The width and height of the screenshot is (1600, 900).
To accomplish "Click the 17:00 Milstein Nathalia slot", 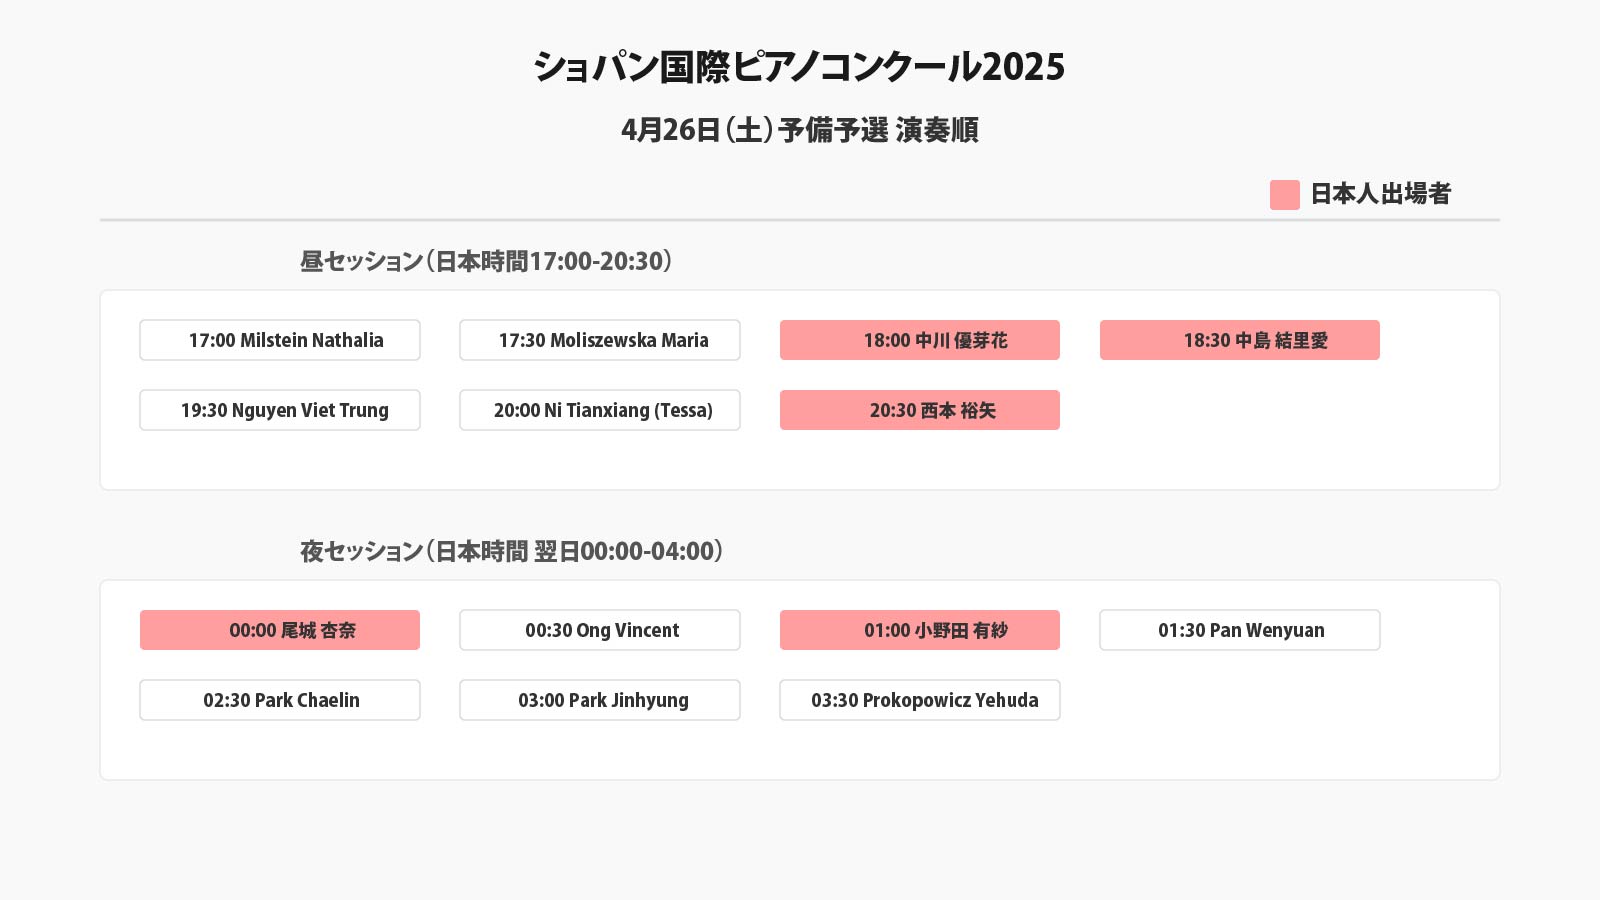I will (x=280, y=340).
